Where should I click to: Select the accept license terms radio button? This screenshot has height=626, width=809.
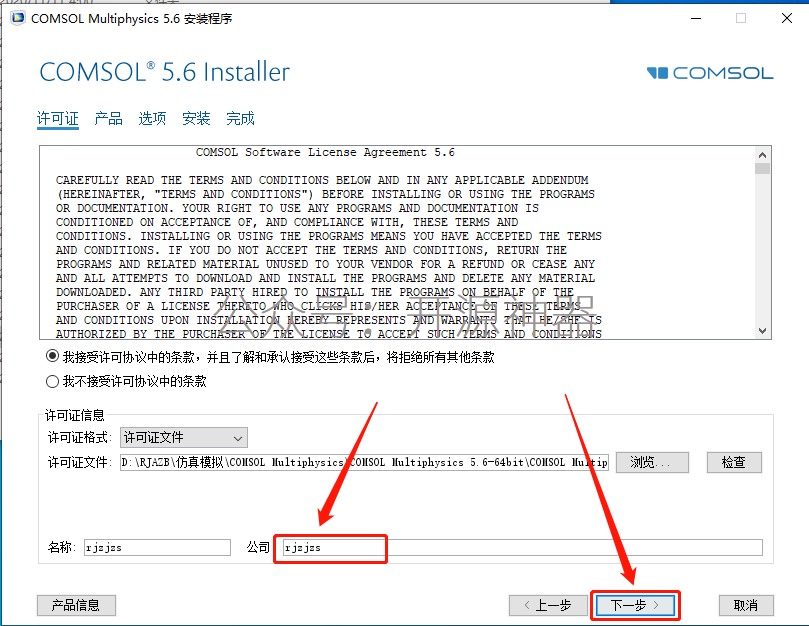click(x=52, y=357)
